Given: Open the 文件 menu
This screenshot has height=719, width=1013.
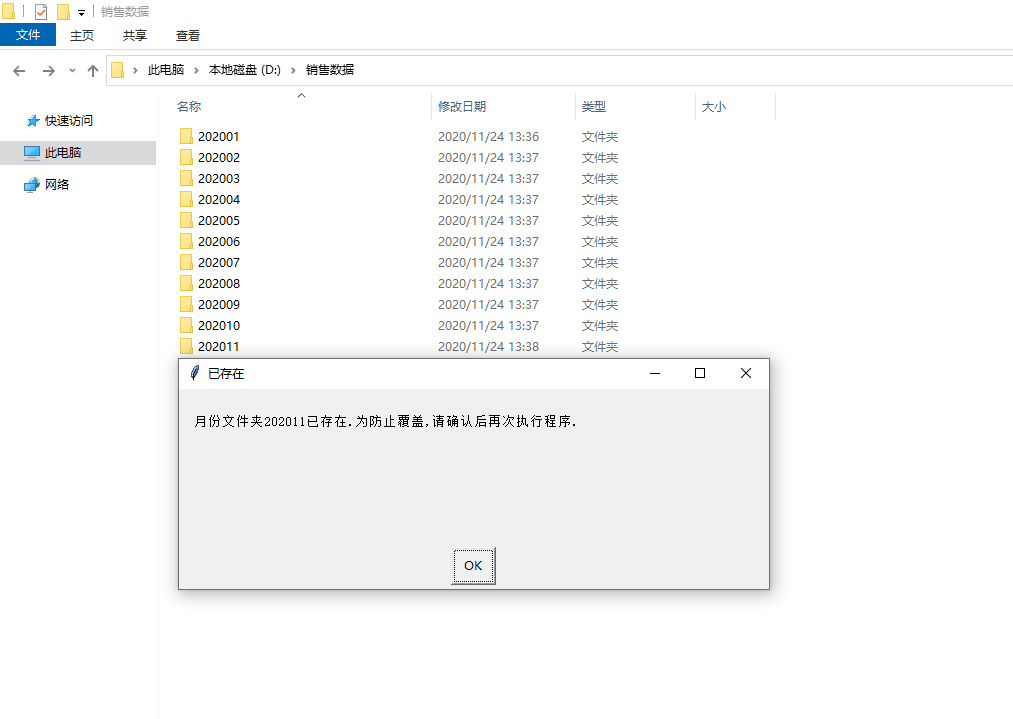Looking at the screenshot, I should (28, 34).
